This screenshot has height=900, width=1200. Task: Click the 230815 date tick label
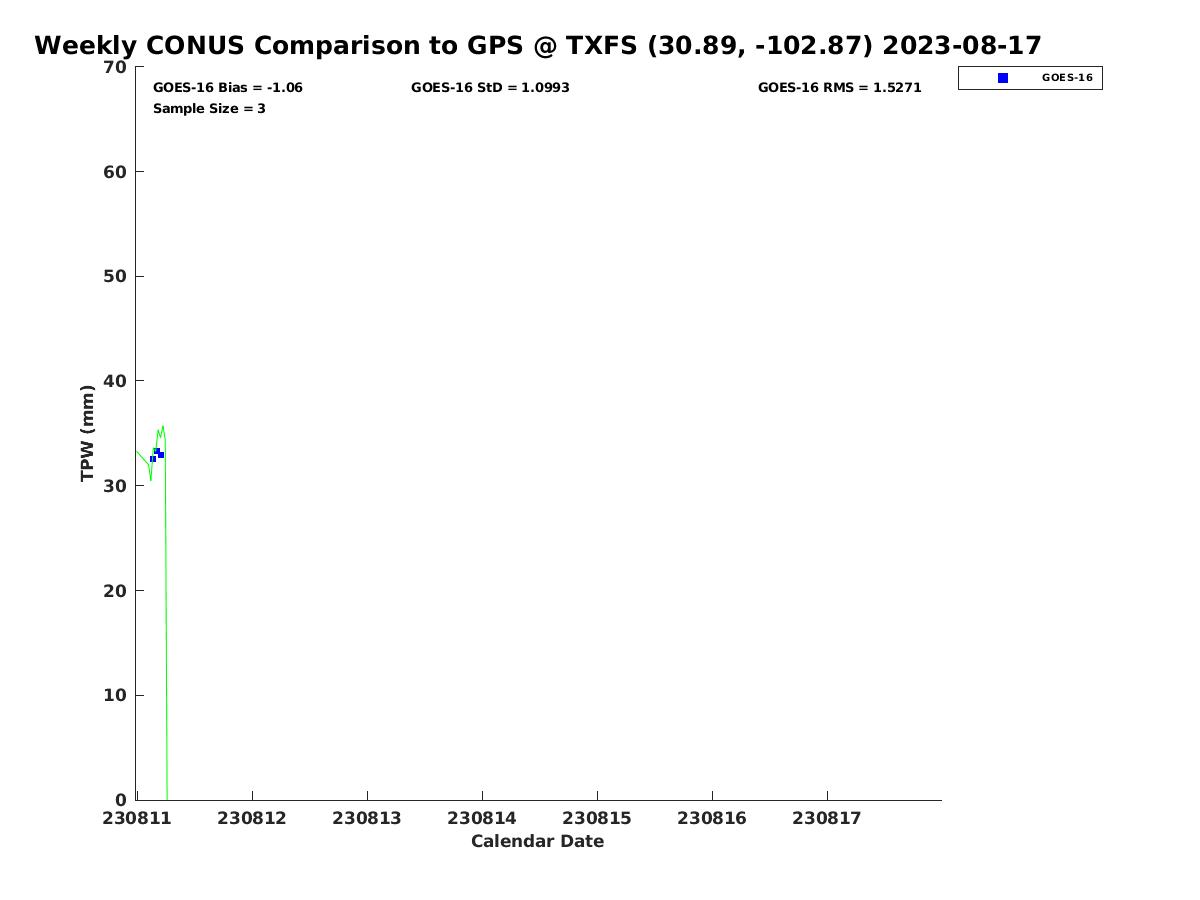597,819
